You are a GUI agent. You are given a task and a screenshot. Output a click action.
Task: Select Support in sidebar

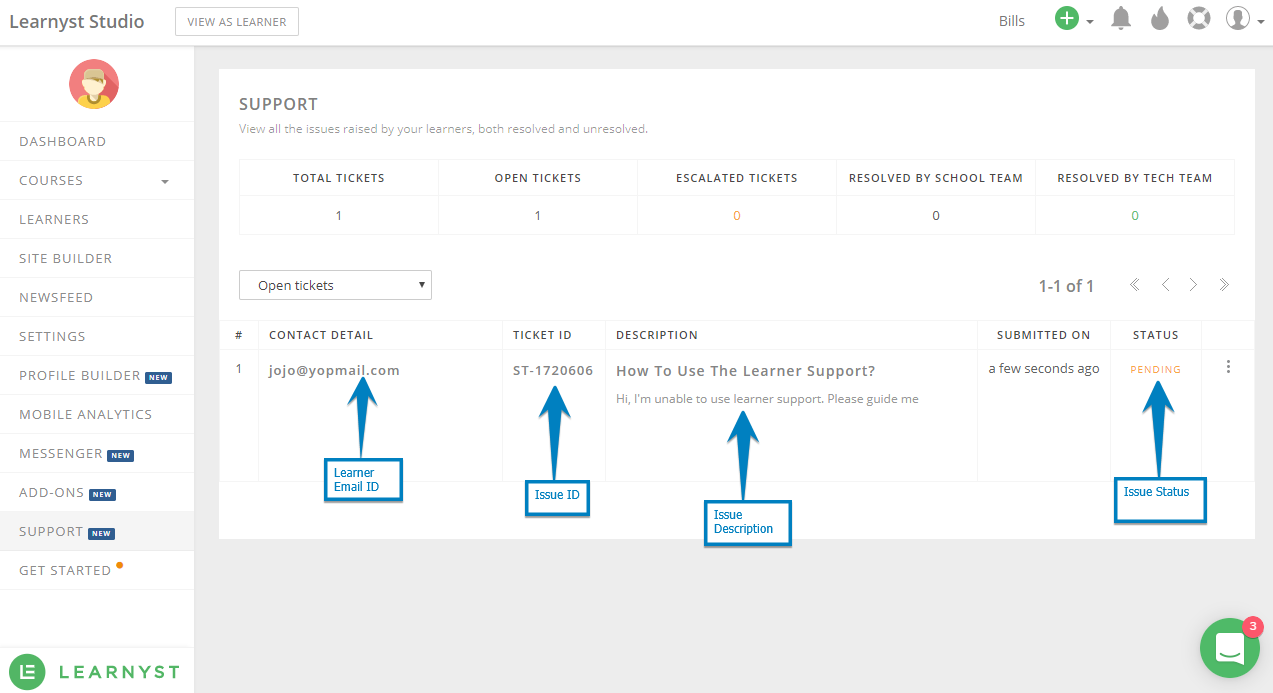(x=97, y=531)
